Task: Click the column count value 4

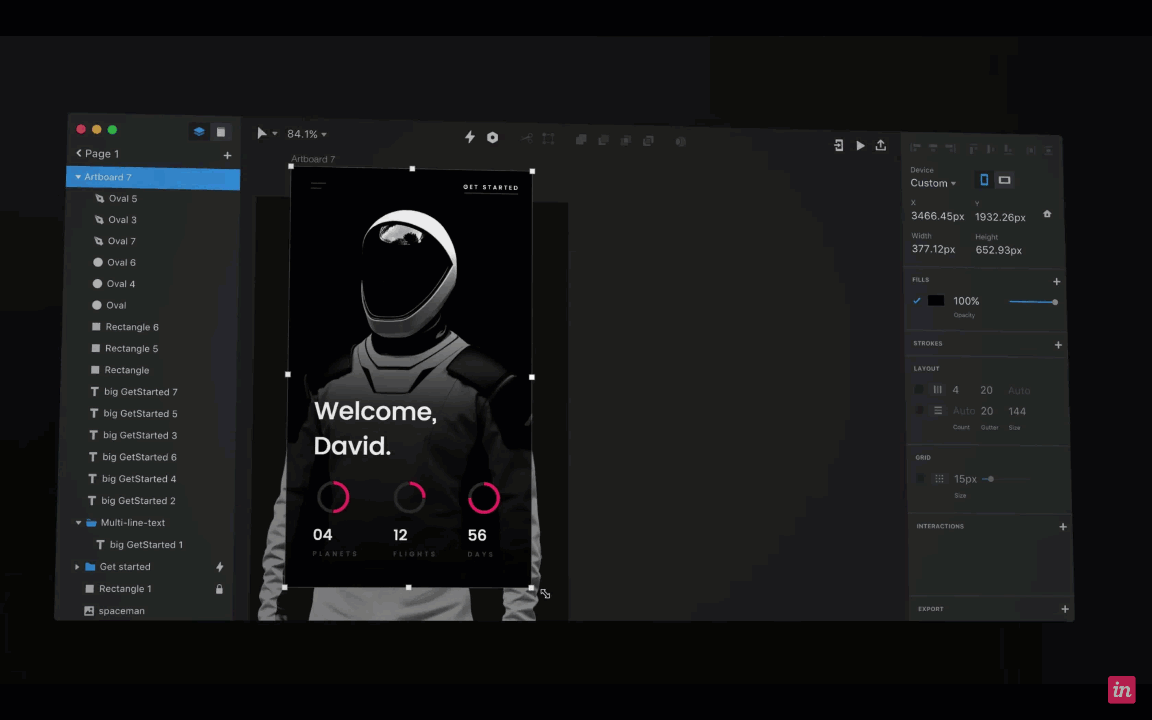Action: pyautogui.click(x=955, y=390)
